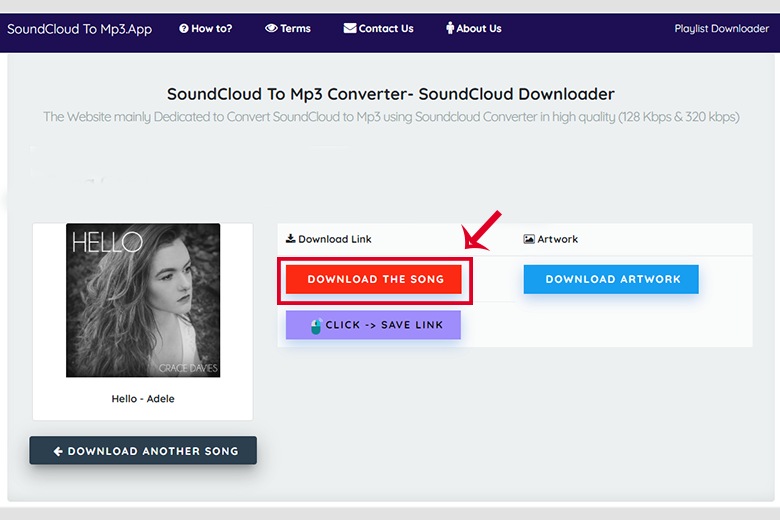Viewport: 780px width, 520px height.
Task: Open the How to? menu text
Action: click(x=211, y=28)
